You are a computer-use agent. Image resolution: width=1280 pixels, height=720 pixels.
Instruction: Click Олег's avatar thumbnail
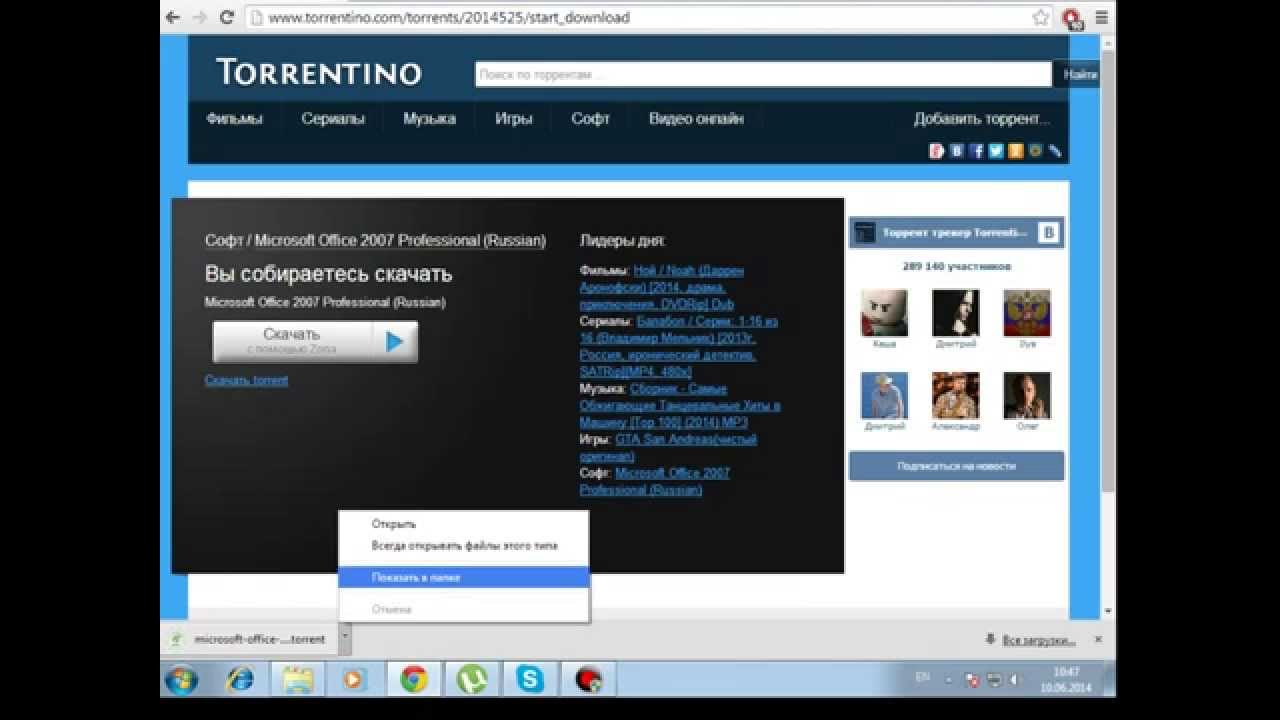(x=1027, y=395)
